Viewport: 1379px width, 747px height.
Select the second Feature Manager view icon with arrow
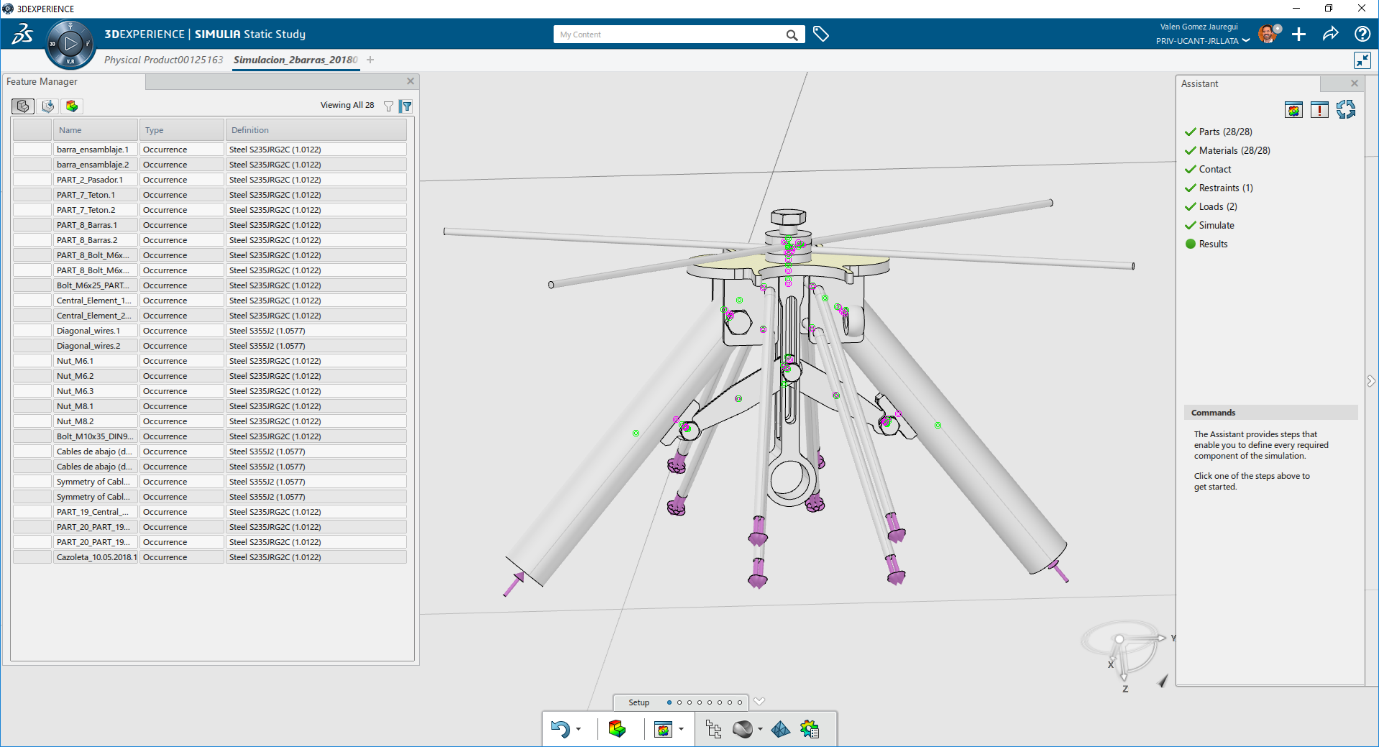(47, 105)
